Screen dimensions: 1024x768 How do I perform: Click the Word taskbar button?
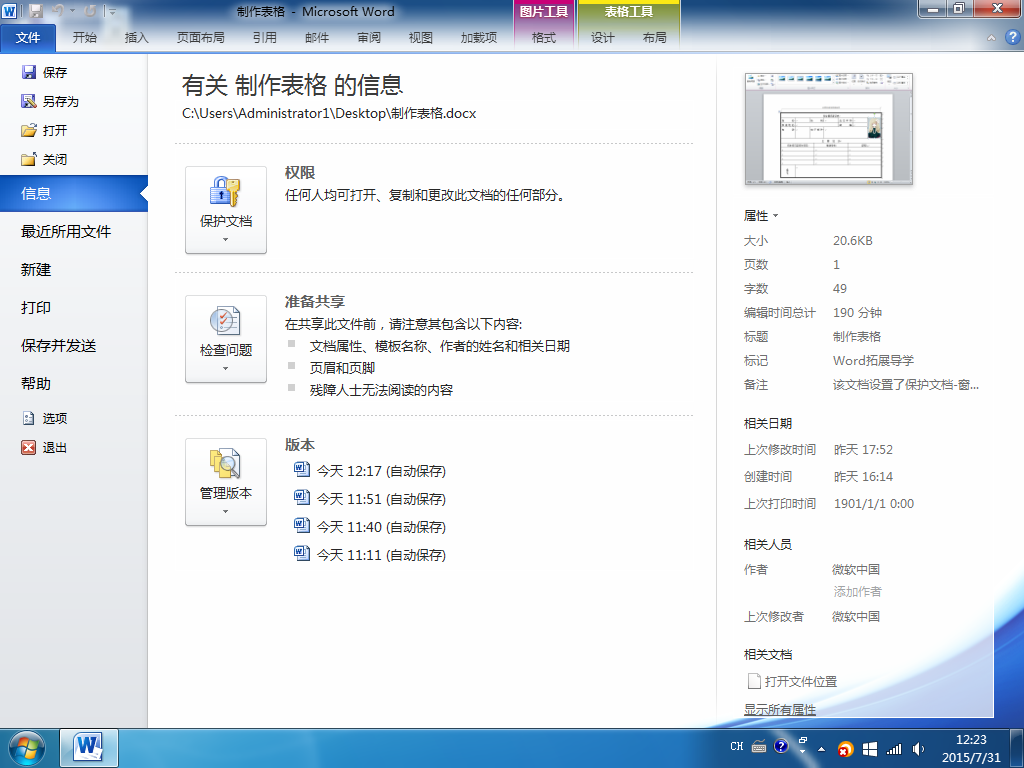(89, 748)
